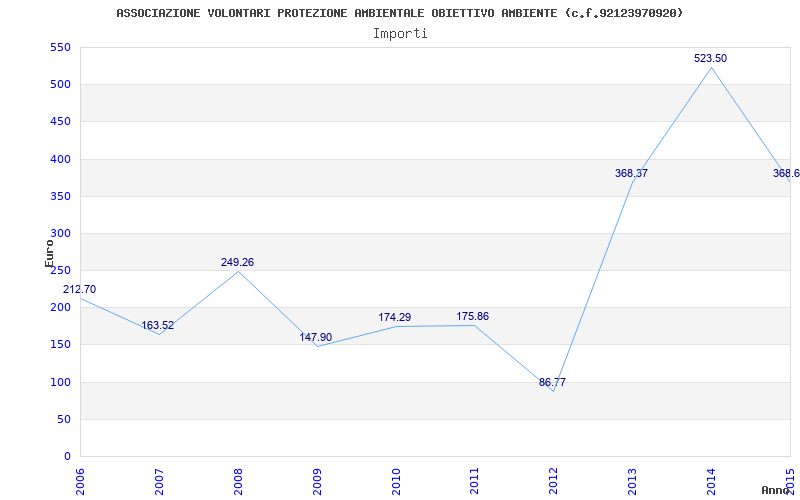Click the 163.52 data label

[157, 326]
